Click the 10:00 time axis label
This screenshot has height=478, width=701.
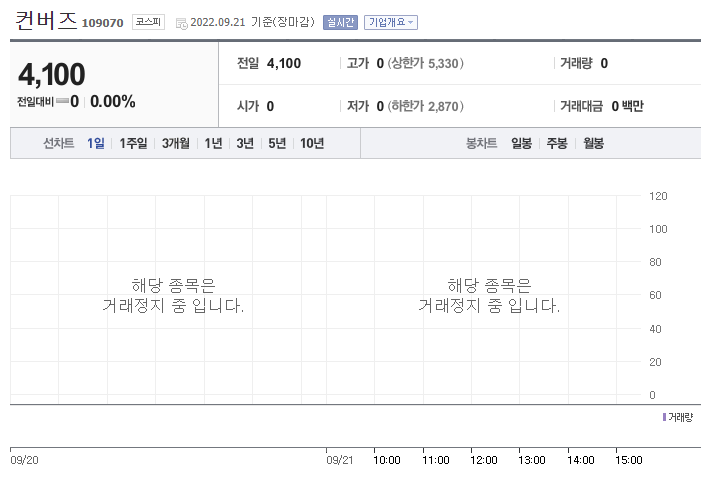click(x=387, y=460)
